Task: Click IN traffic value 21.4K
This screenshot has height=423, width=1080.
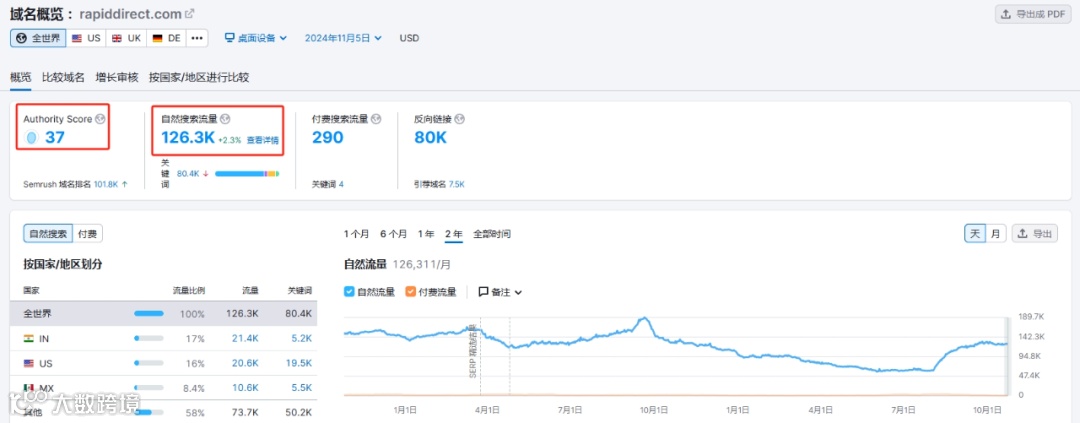Action: (x=246, y=339)
